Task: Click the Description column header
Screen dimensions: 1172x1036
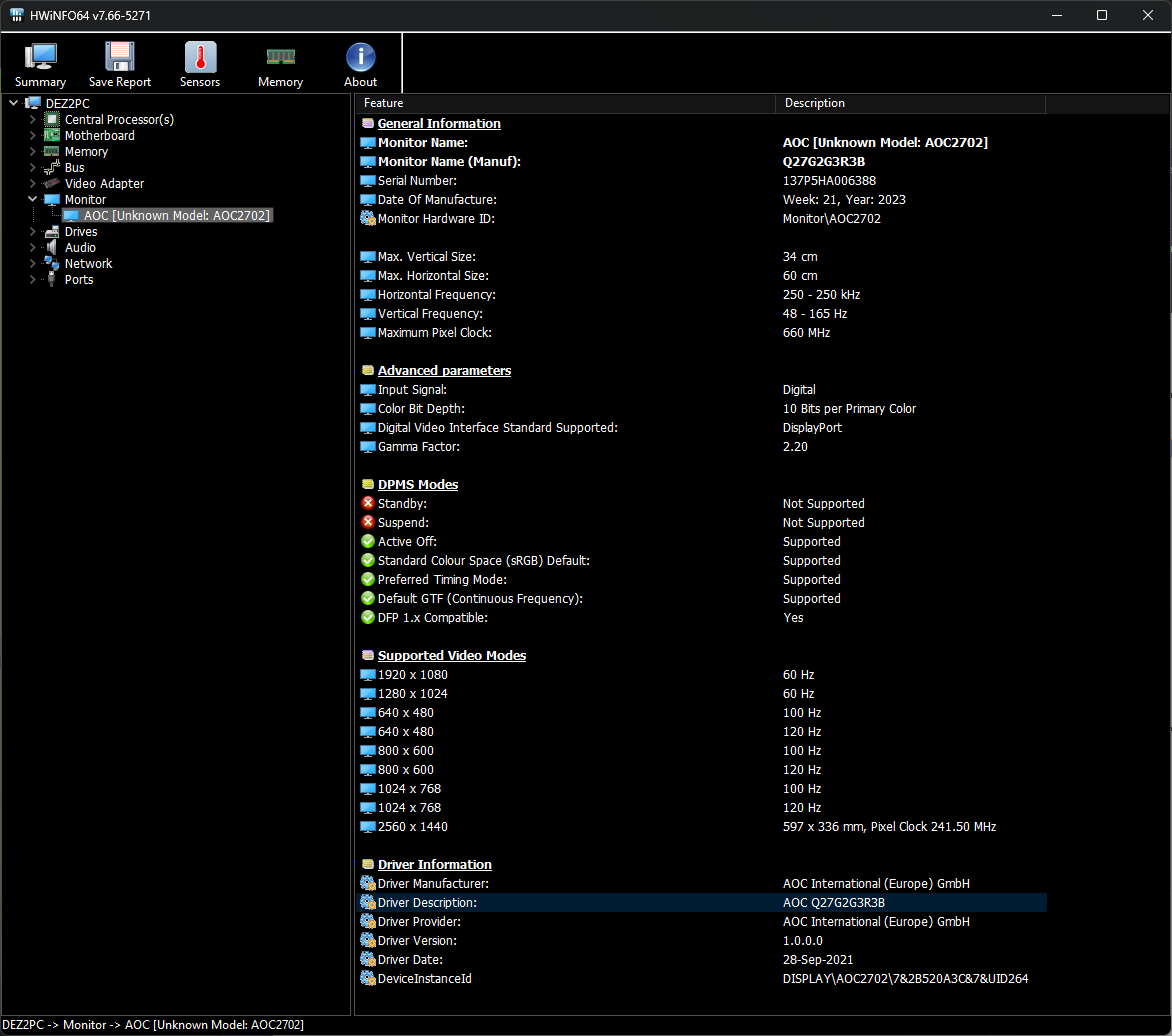Action: (x=910, y=103)
